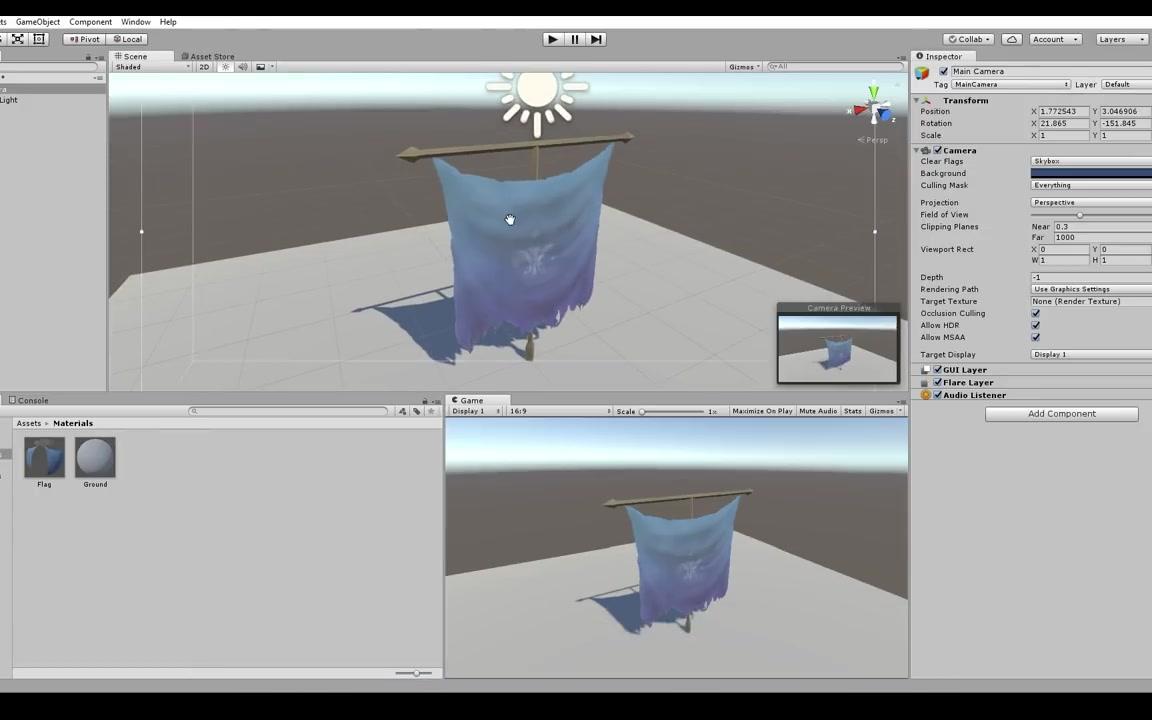This screenshot has width=1152, height=720.
Task: Enable Occlusion Culling for the camera
Action: coord(1036,313)
